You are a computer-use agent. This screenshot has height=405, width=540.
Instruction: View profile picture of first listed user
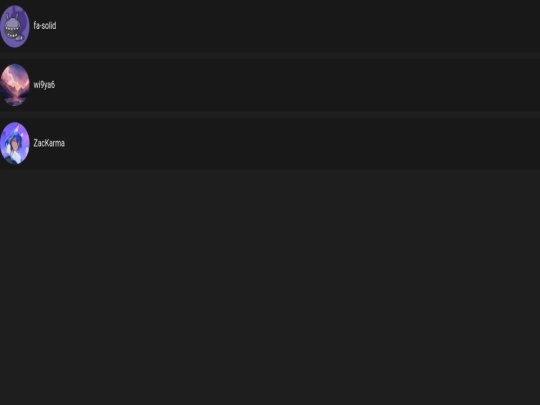tap(15, 26)
